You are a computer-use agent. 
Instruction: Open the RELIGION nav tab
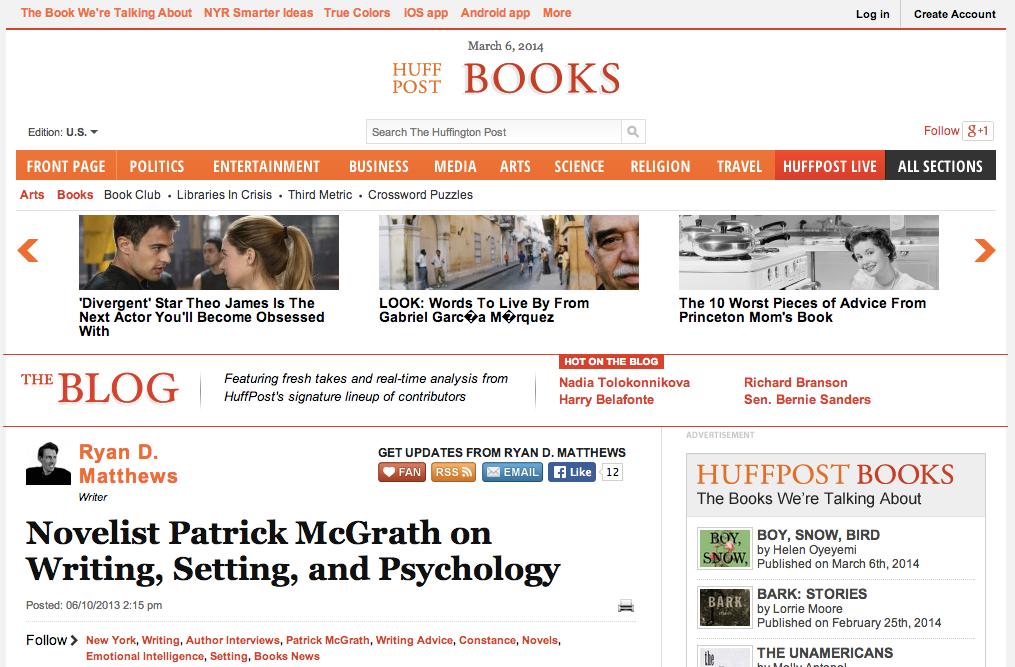pos(660,166)
